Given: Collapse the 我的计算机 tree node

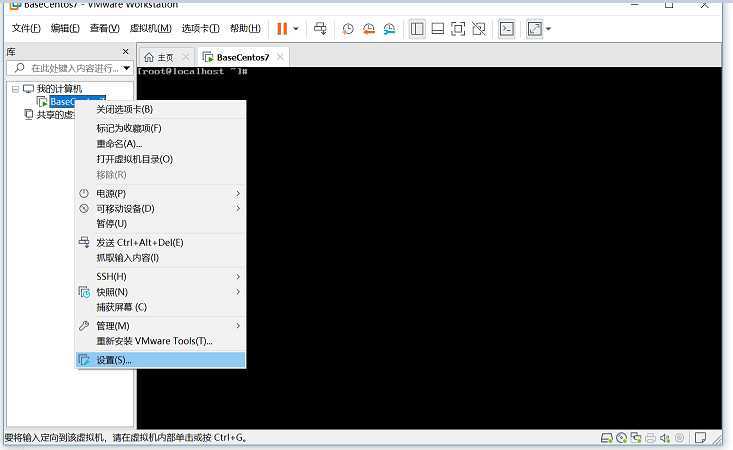Looking at the screenshot, I should click(x=15, y=89).
